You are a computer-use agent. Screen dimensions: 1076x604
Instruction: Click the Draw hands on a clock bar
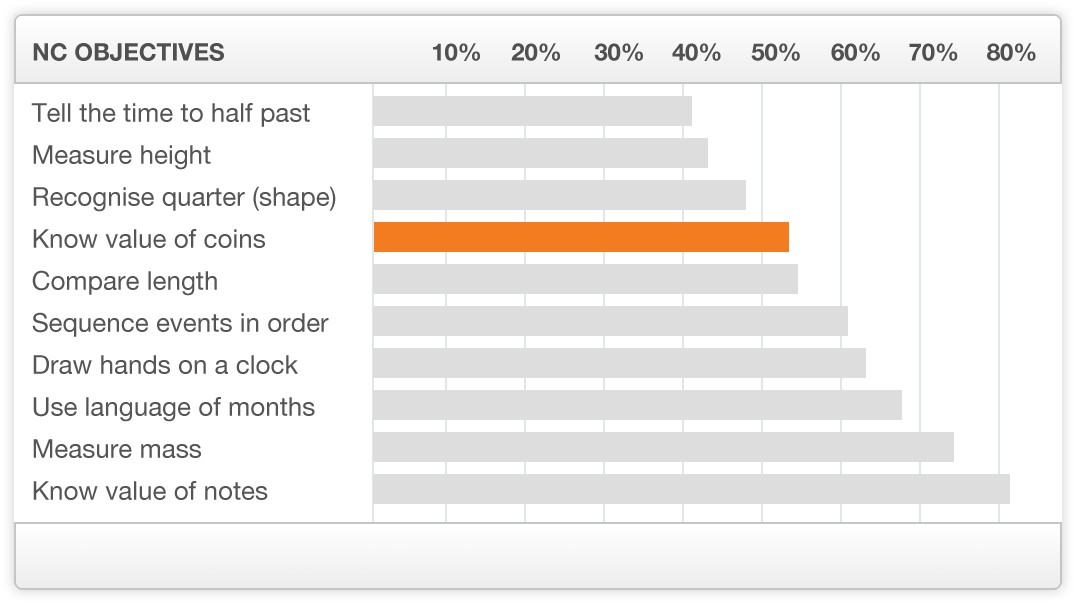[x=620, y=362]
